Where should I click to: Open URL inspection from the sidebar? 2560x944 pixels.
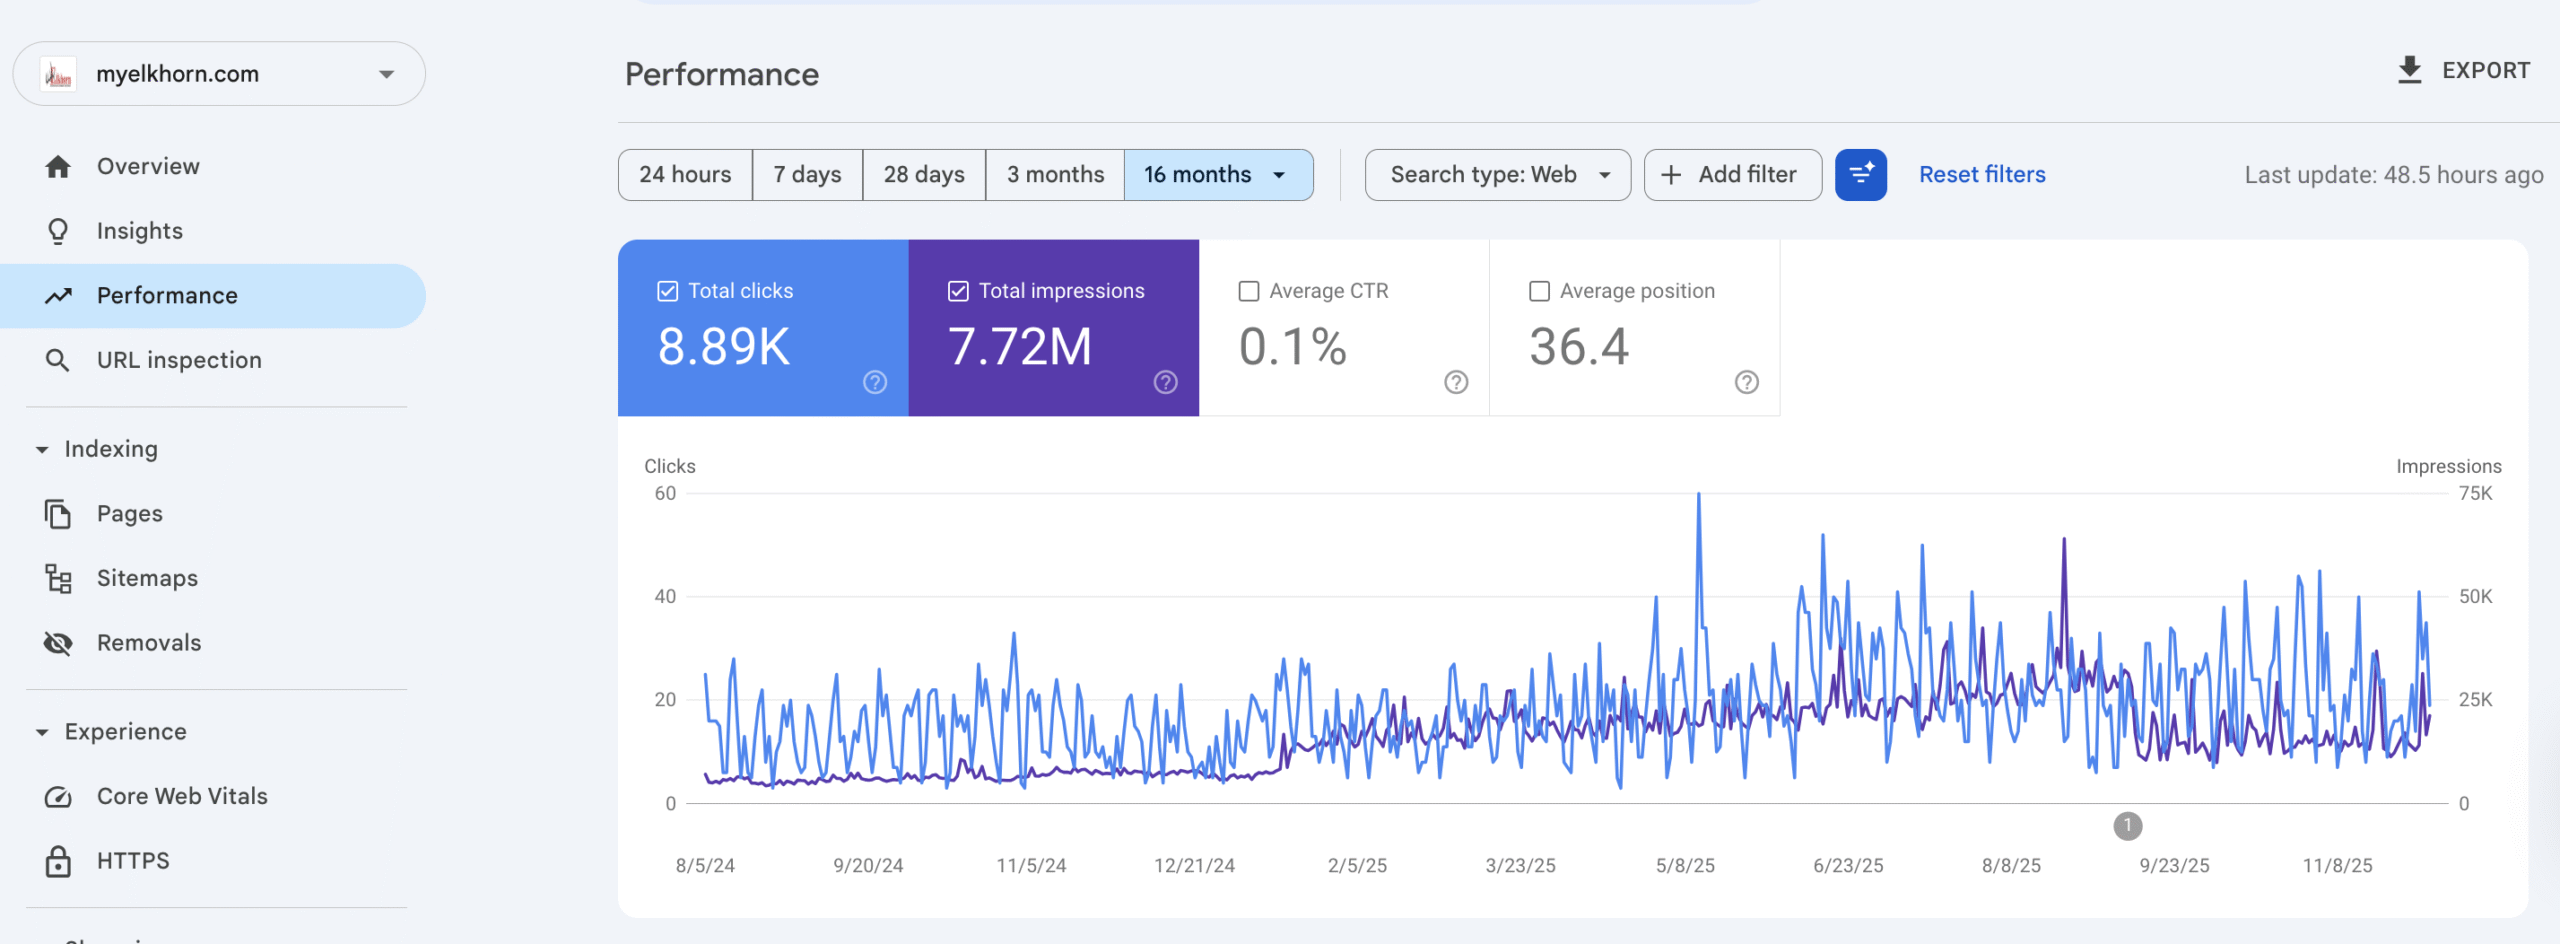tap(179, 360)
